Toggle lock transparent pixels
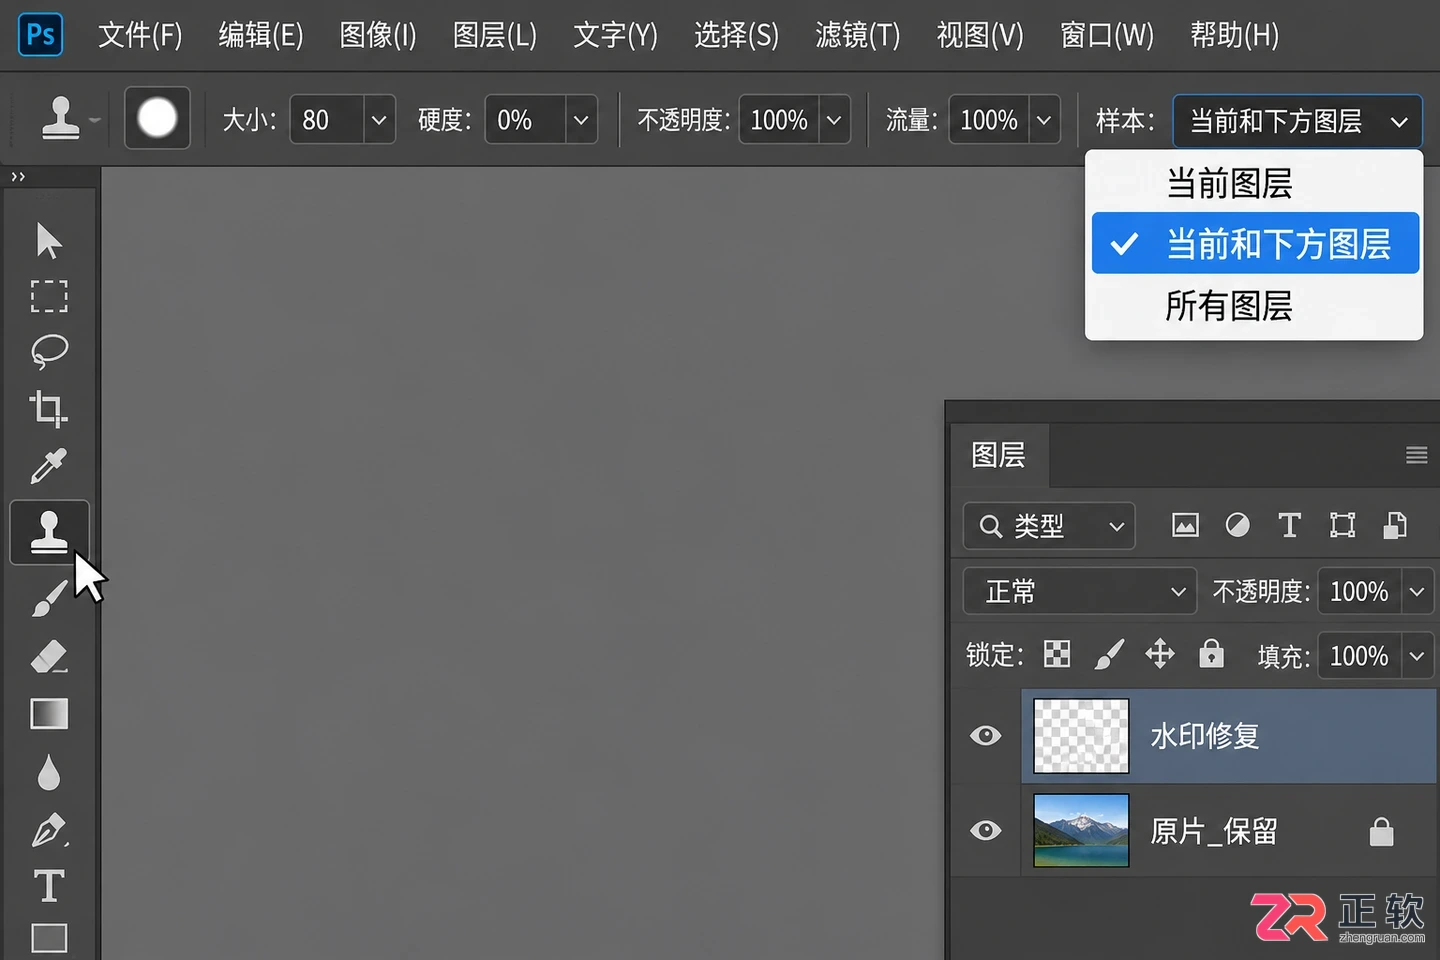 [1057, 654]
